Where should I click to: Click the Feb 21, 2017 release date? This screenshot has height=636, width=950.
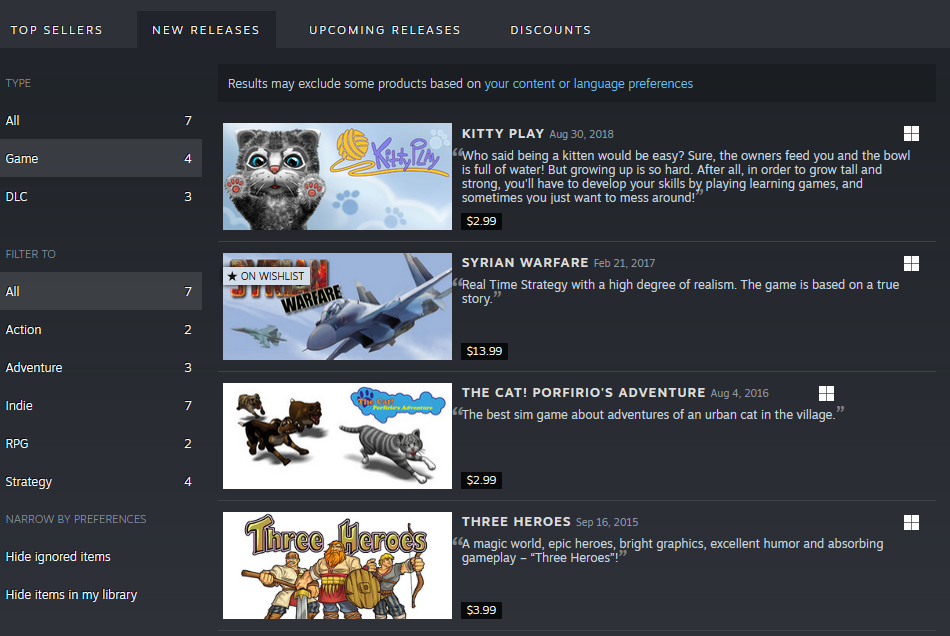[624, 263]
